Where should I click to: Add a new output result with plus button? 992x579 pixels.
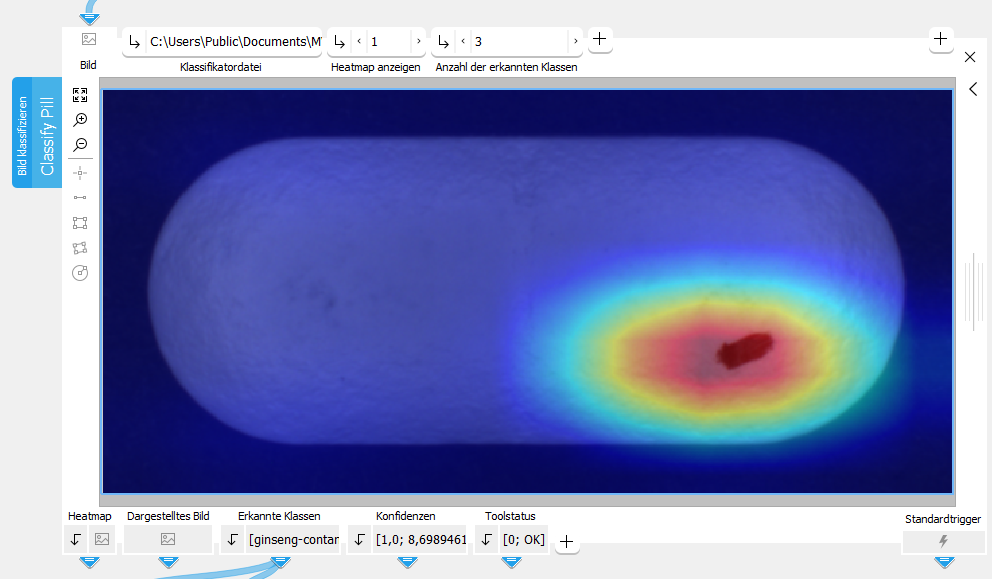click(566, 541)
